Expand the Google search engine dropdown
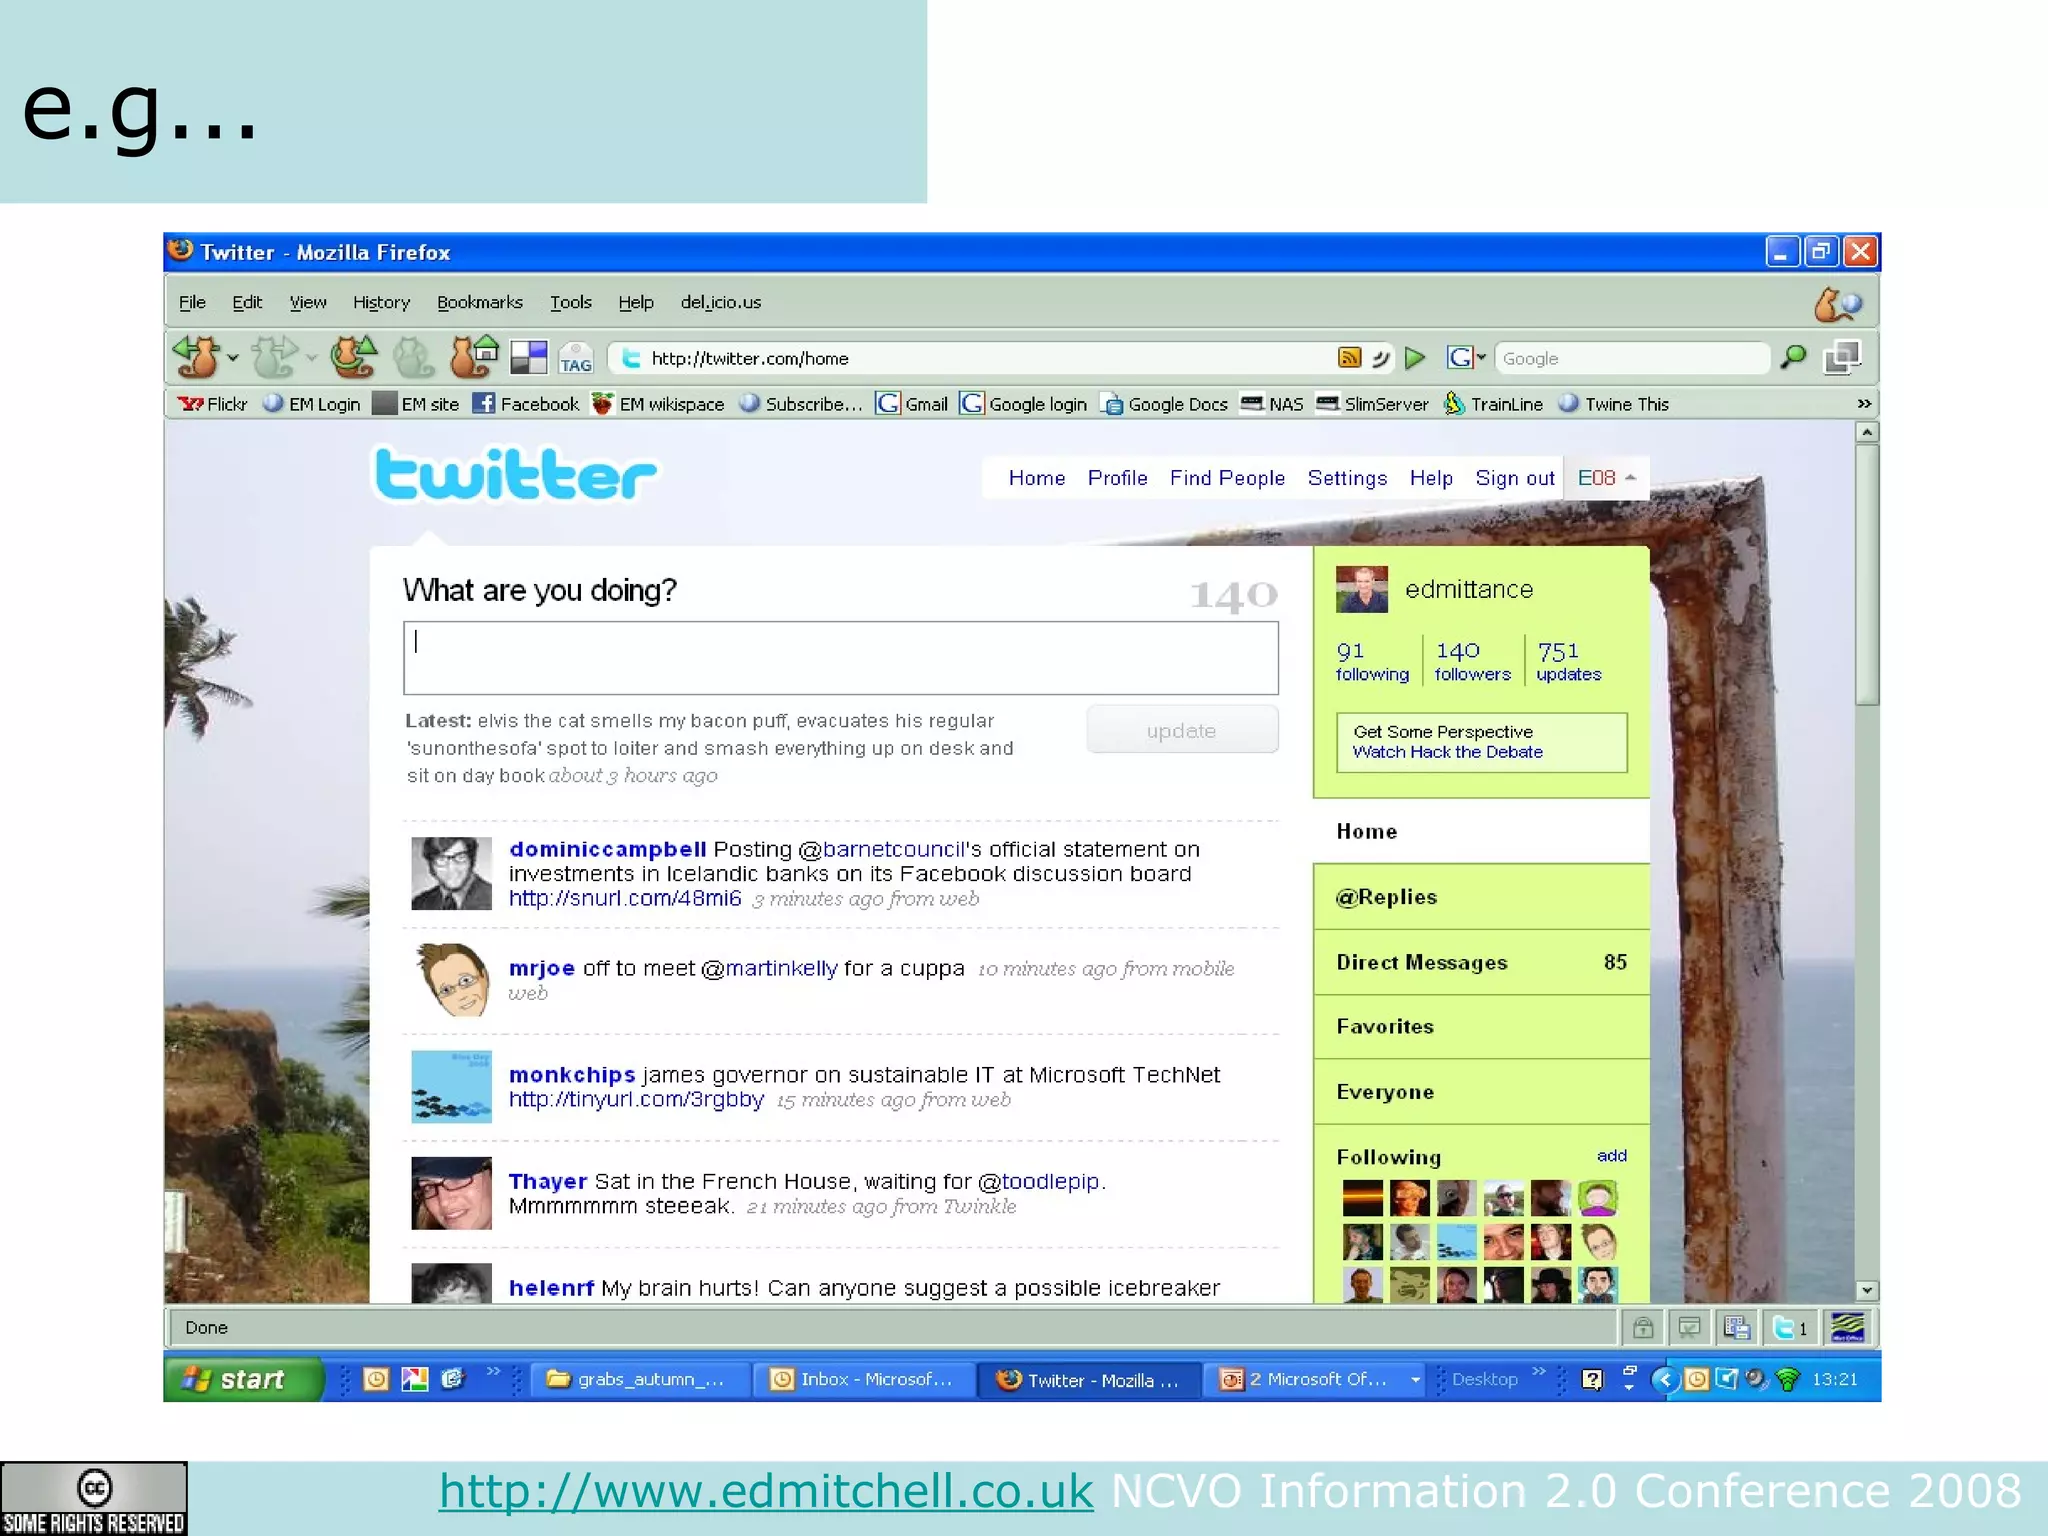This screenshot has width=2048, height=1536. click(x=1482, y=357)
